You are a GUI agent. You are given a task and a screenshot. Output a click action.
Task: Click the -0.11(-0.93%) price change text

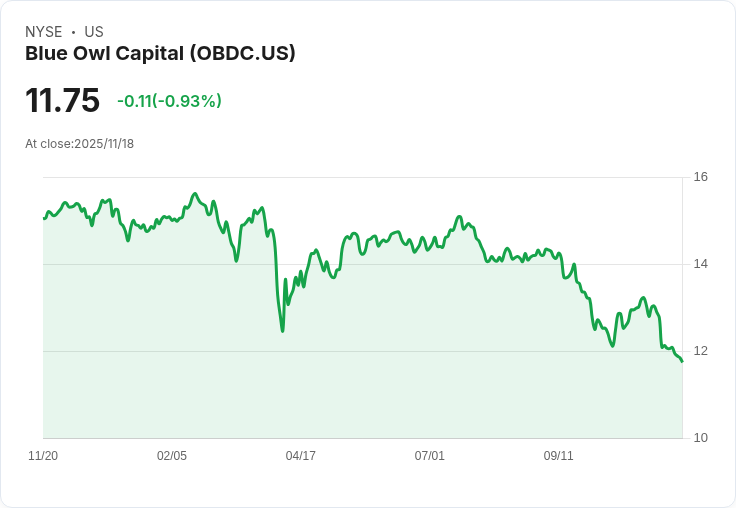tap(169, 101)
